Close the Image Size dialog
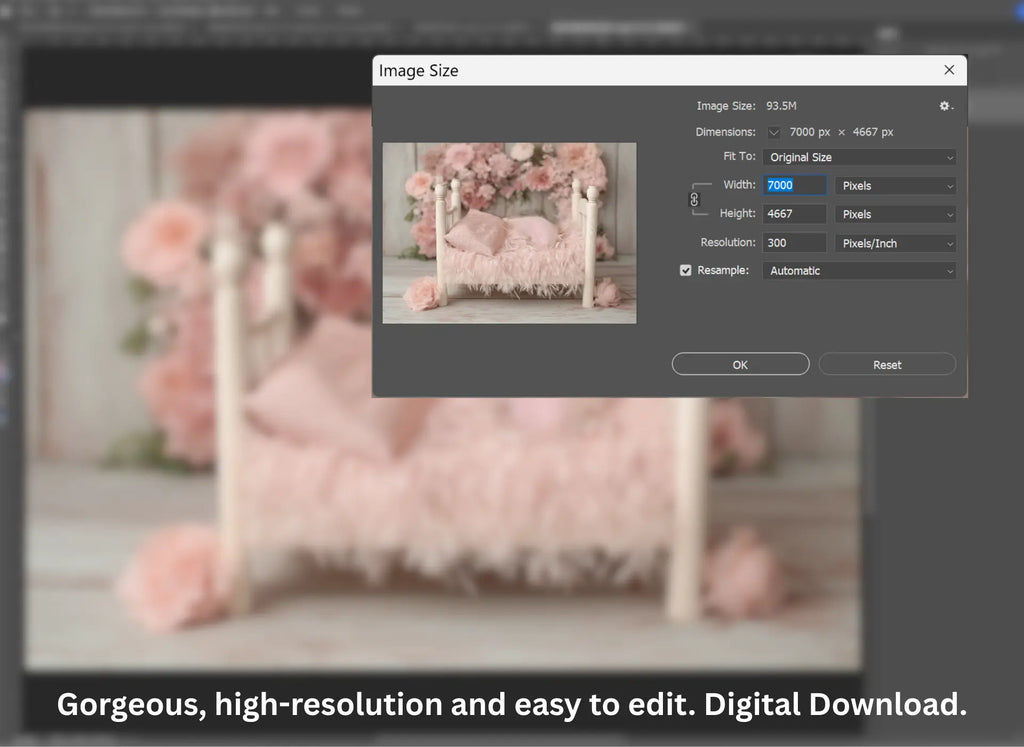Viewport: 1024px width, 747px height. pos(949,70)
